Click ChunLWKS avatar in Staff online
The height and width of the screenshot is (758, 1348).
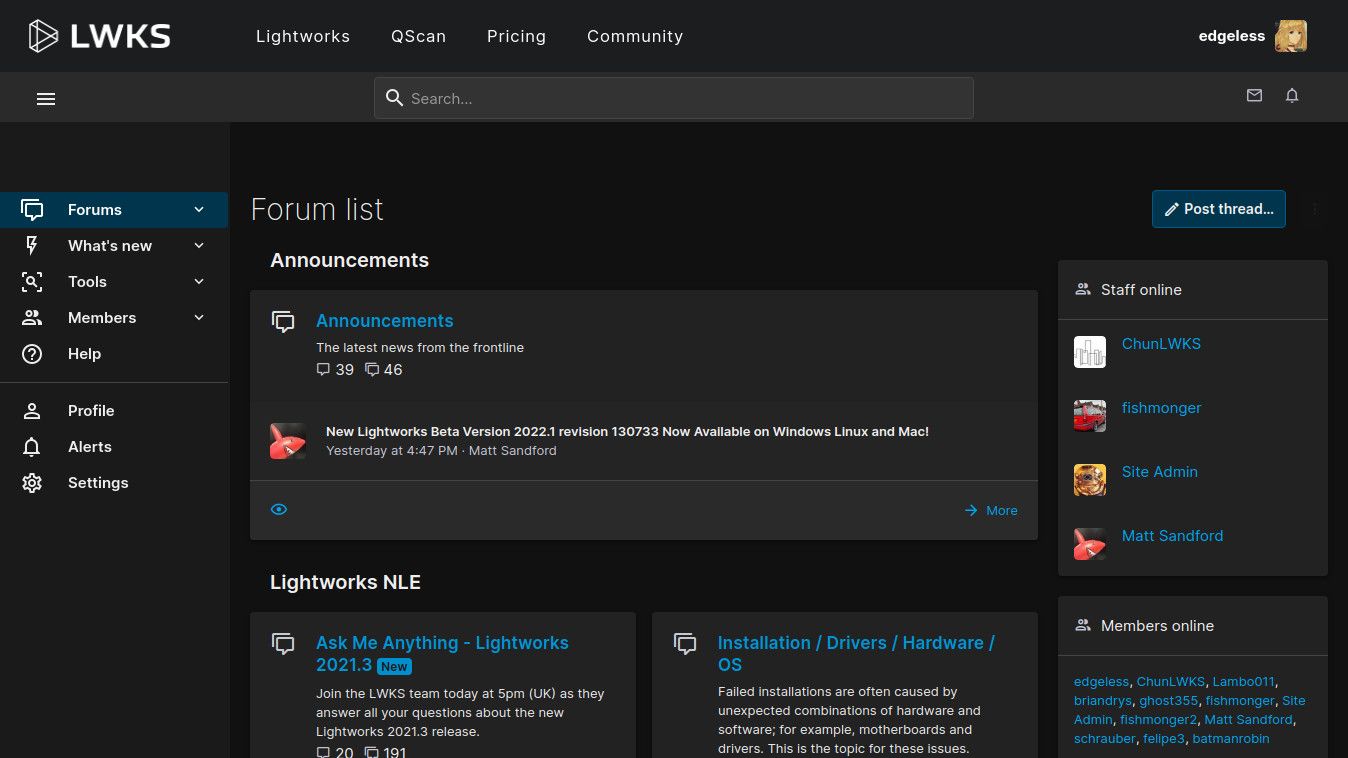point(1090,352)
